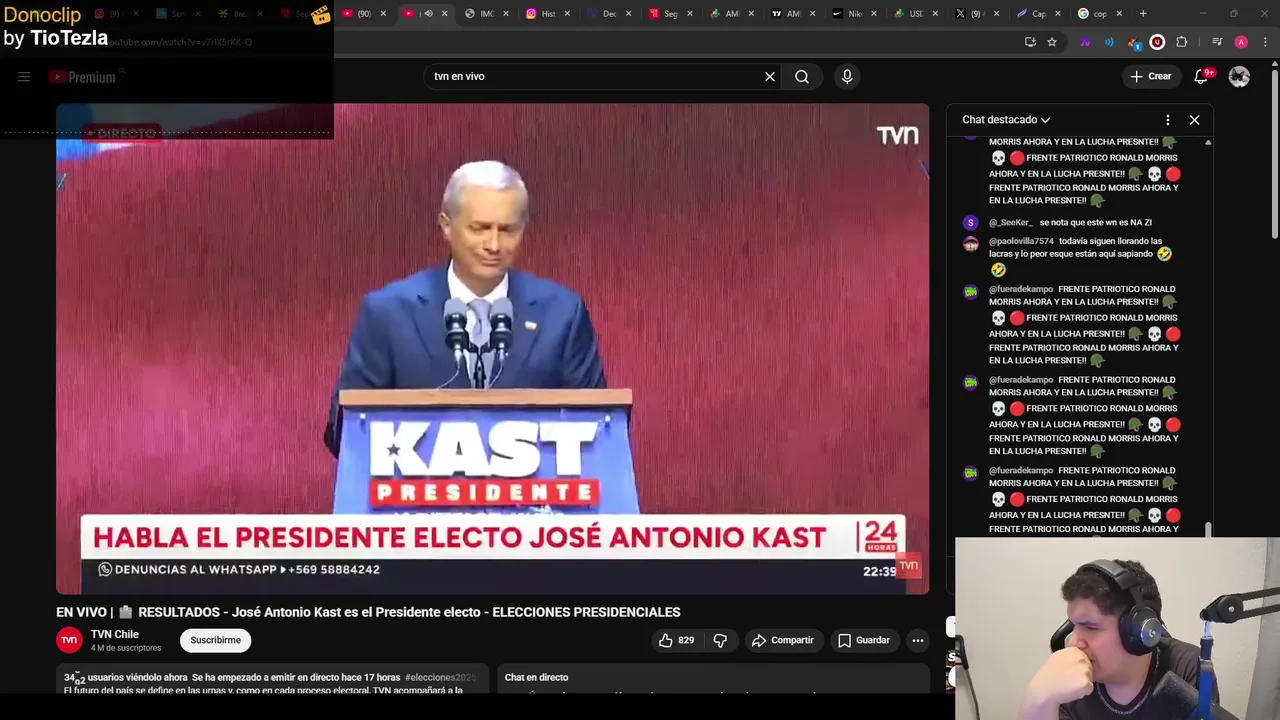Open the Chrome three-dot menu
The width and height of the screenshot is (1280, 720).
tap(1265, 42)
